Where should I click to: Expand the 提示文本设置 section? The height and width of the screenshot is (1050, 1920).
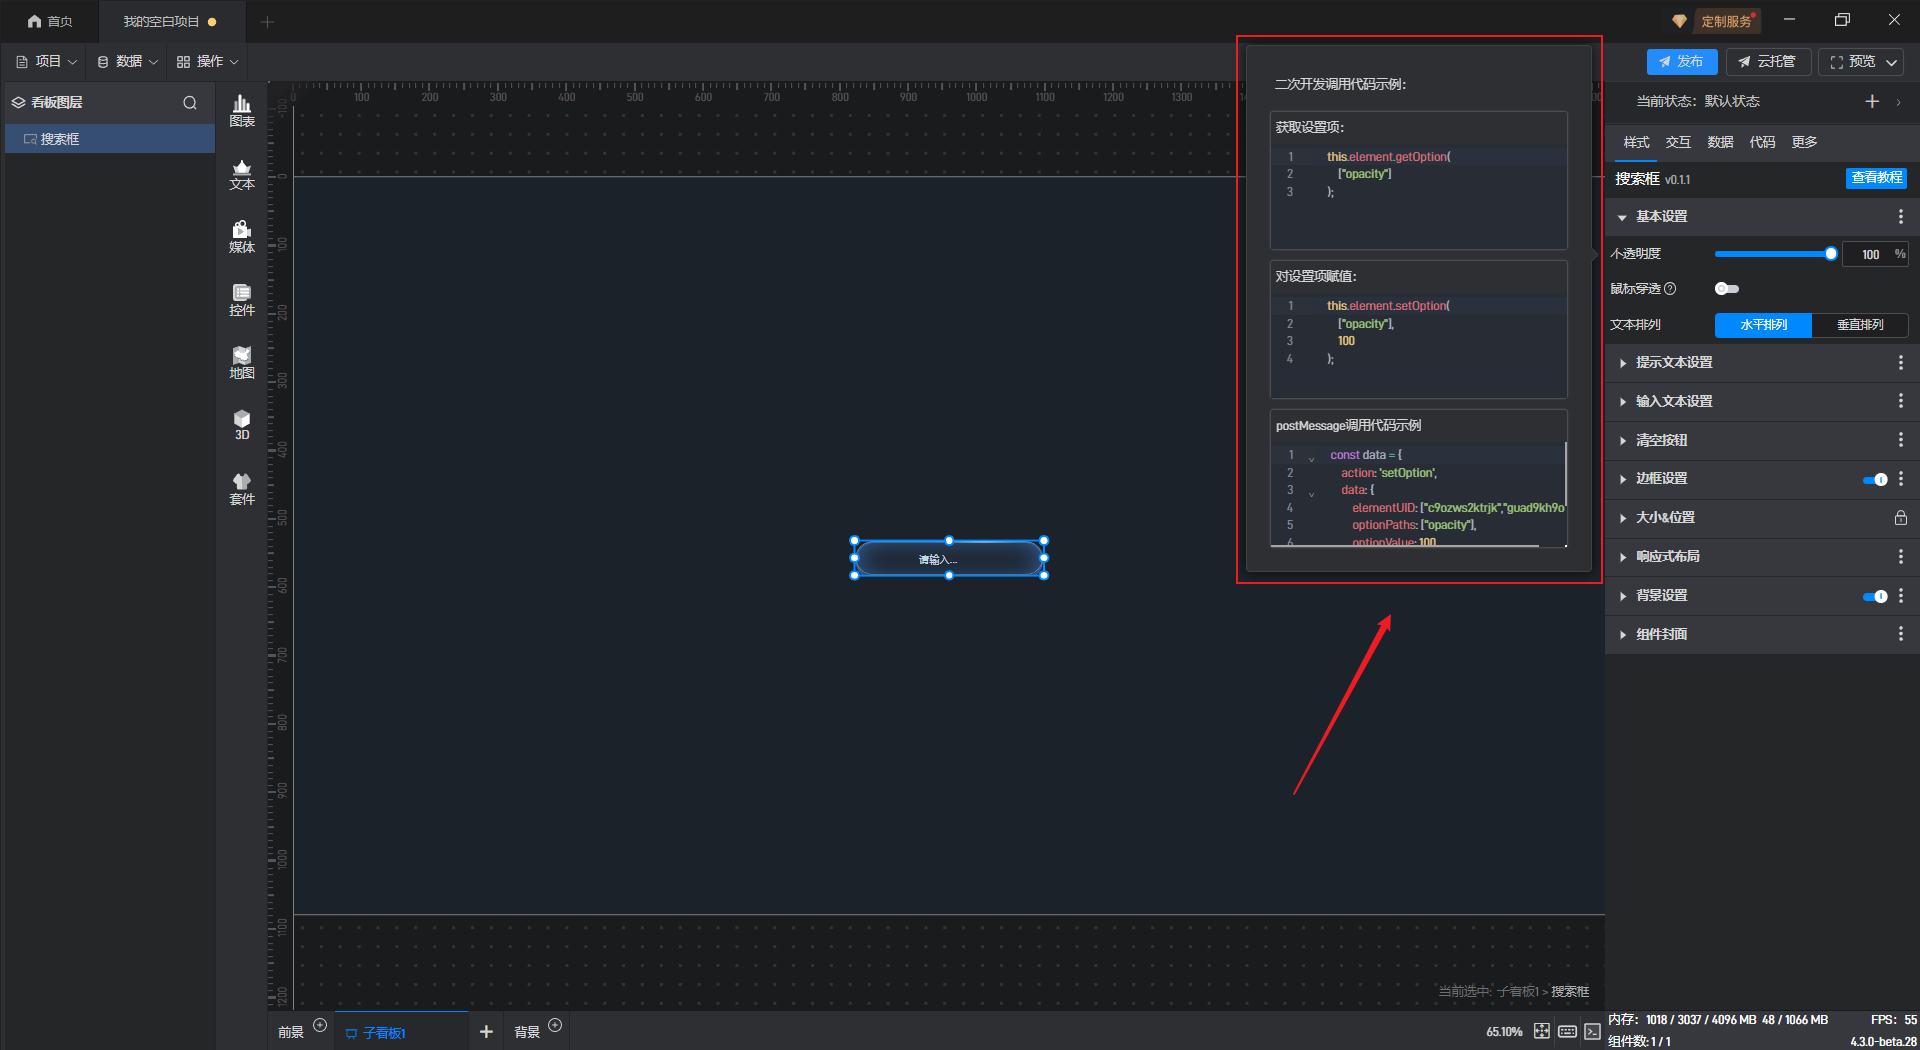point(1674,363)
